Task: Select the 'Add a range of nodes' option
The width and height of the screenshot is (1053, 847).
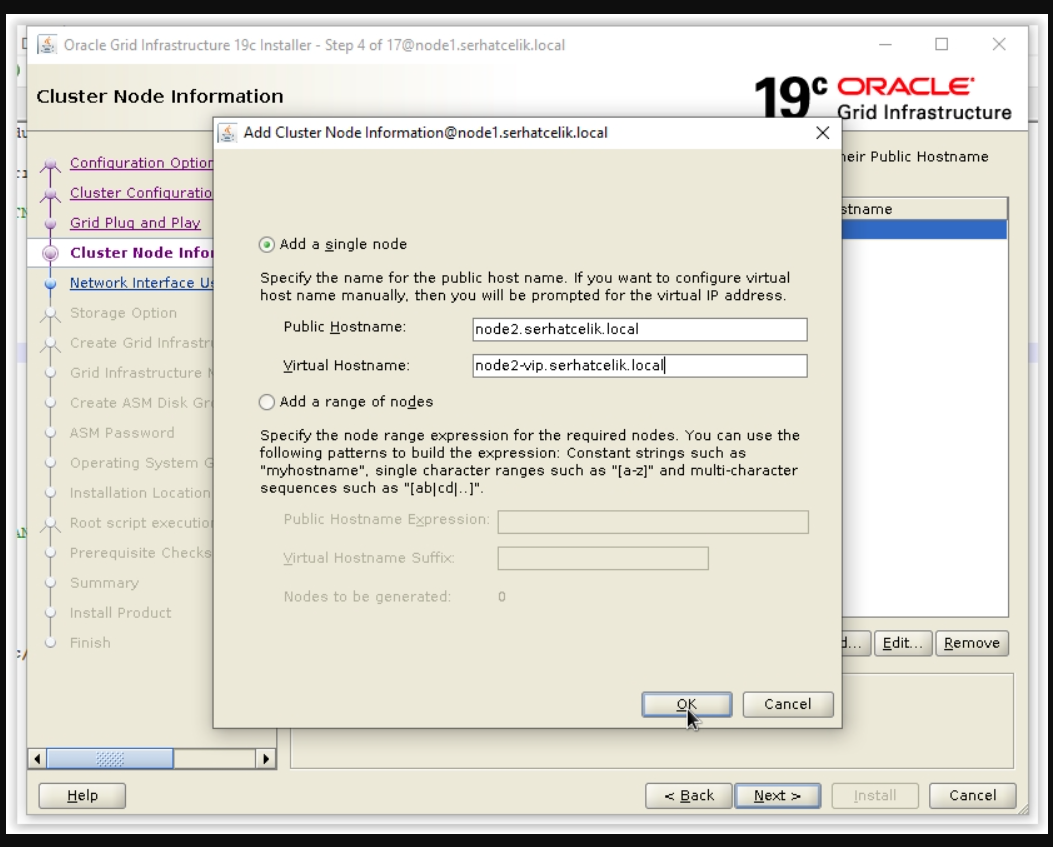Action: pos(267,402)
